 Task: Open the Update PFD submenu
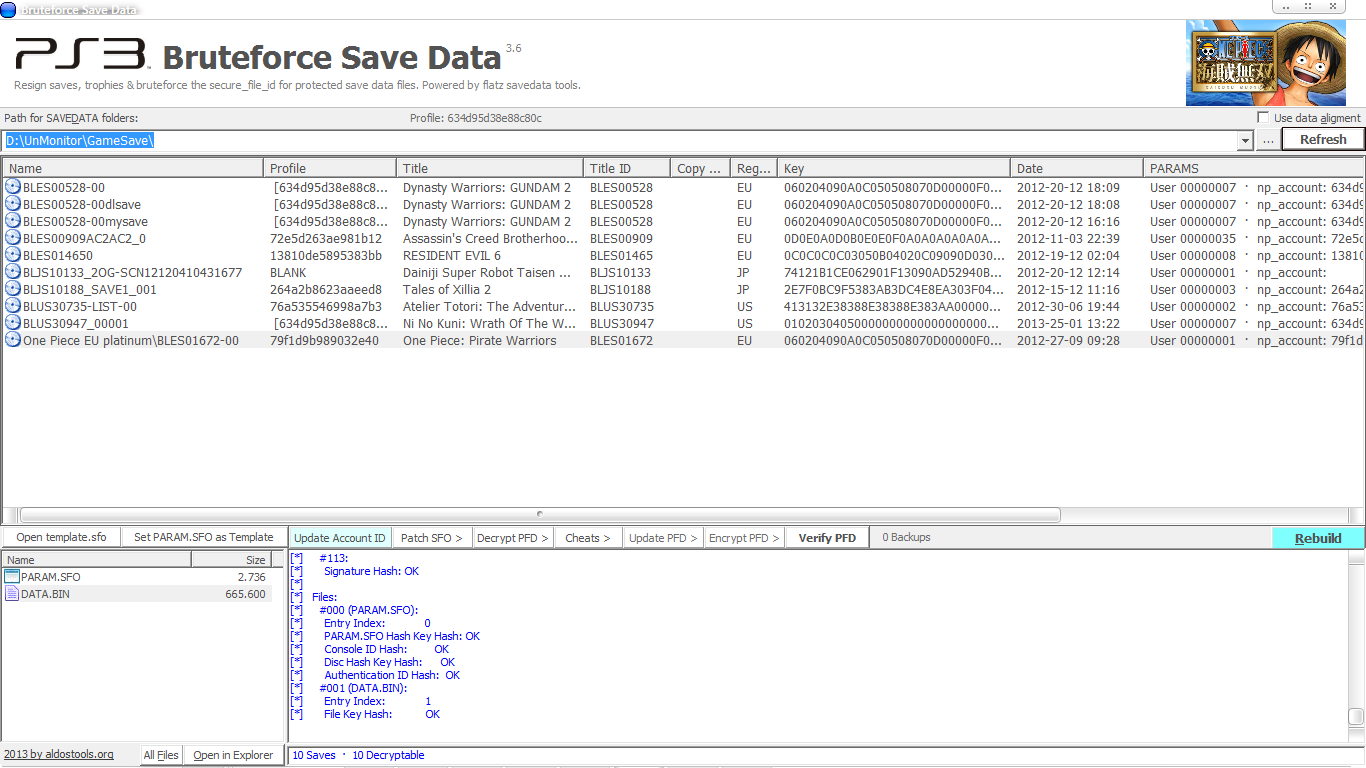coord(664,538)
